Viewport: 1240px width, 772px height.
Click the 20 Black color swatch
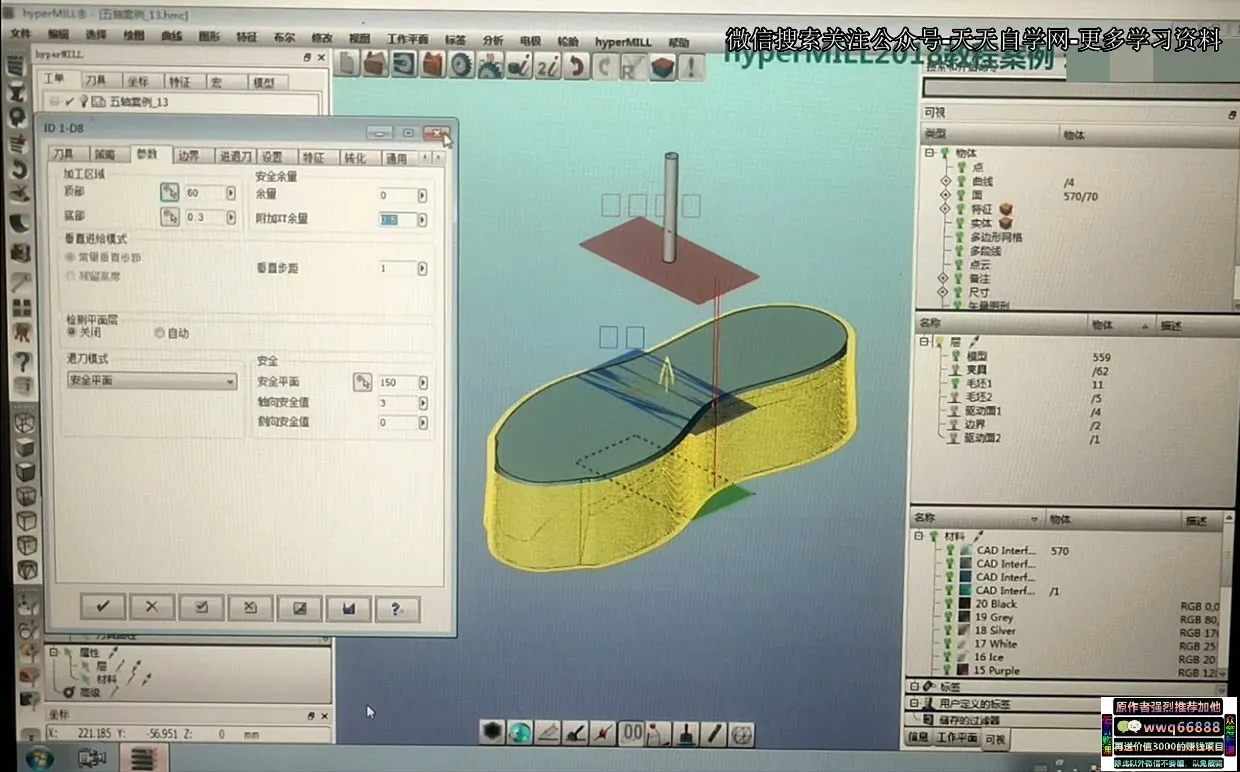pos(965,604)
